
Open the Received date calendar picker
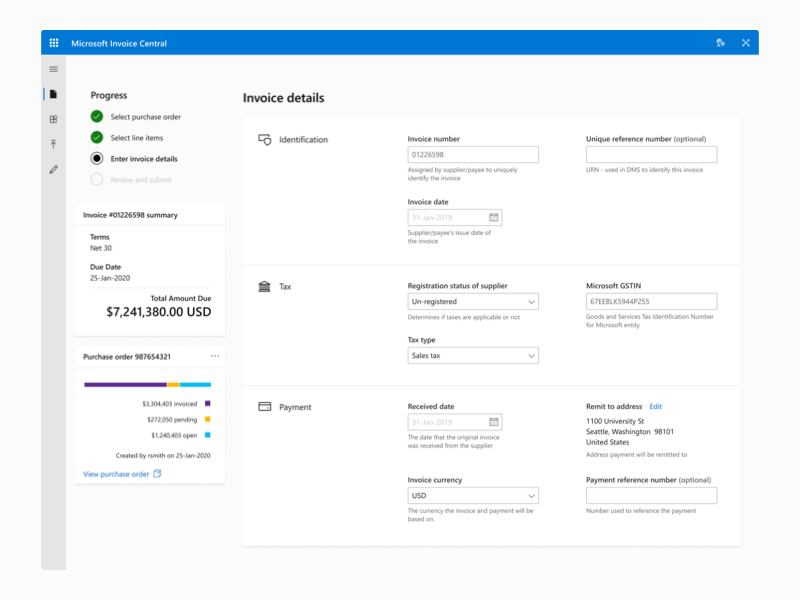click(493, 422)
